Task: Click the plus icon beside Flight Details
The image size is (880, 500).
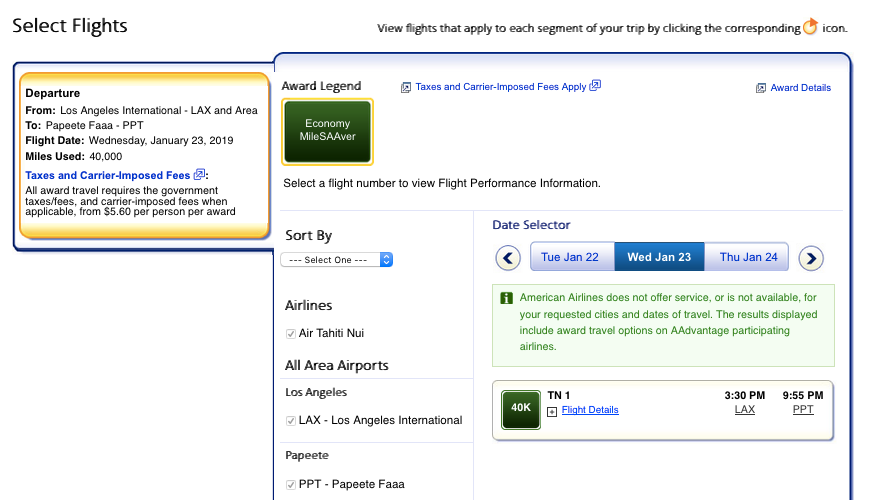Action: pyautogui.click(x=552, y=411)
